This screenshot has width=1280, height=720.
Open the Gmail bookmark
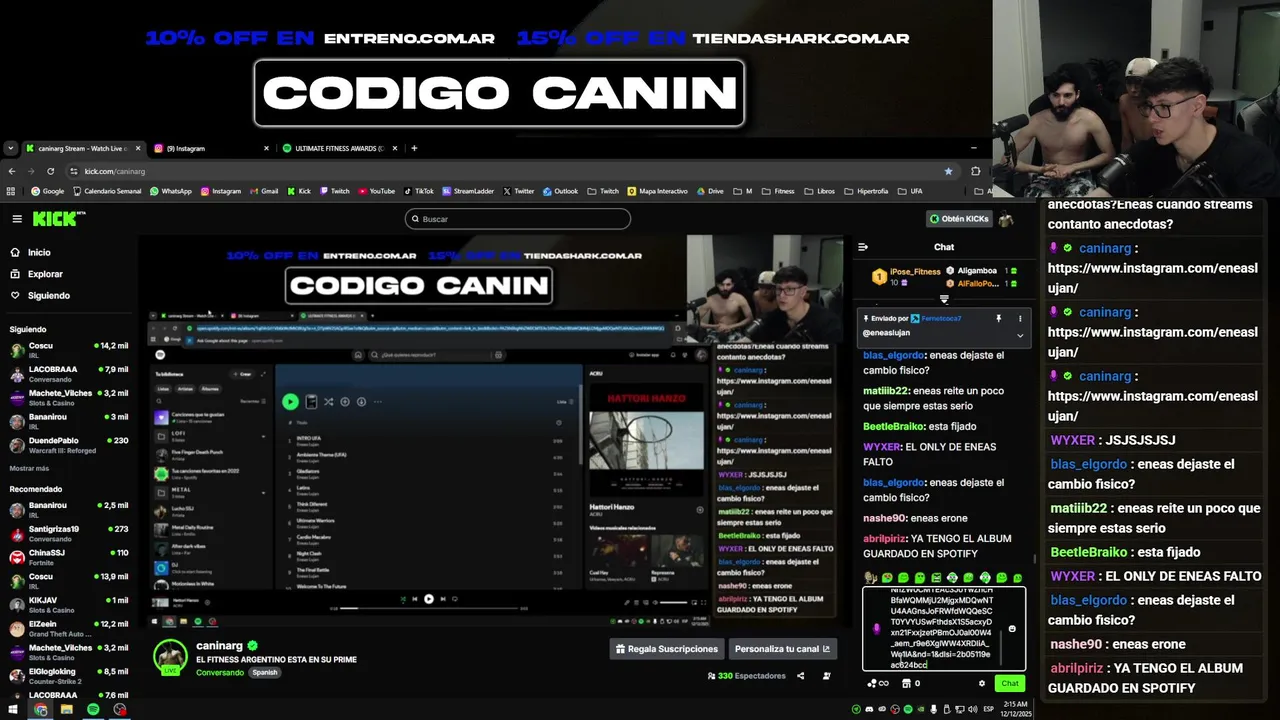264,191
